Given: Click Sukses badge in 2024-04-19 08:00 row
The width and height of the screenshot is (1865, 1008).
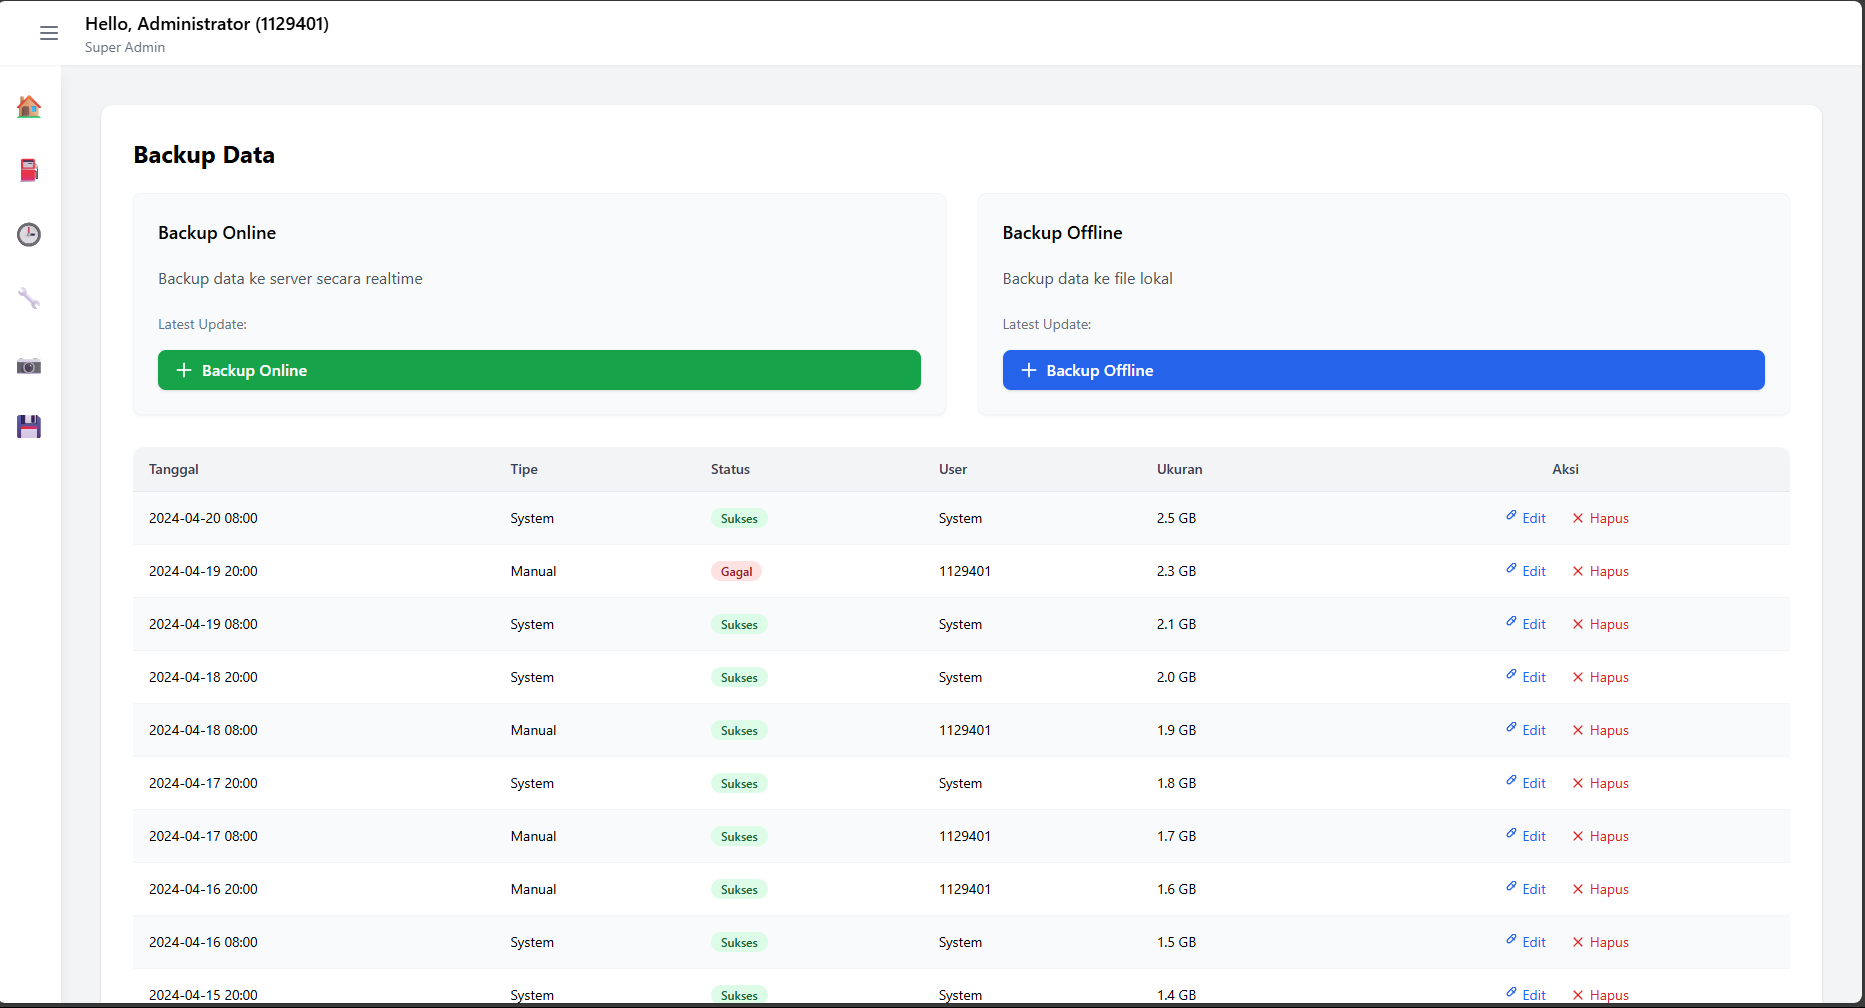Looking at the screenshot, I should [x=739, y=625].
